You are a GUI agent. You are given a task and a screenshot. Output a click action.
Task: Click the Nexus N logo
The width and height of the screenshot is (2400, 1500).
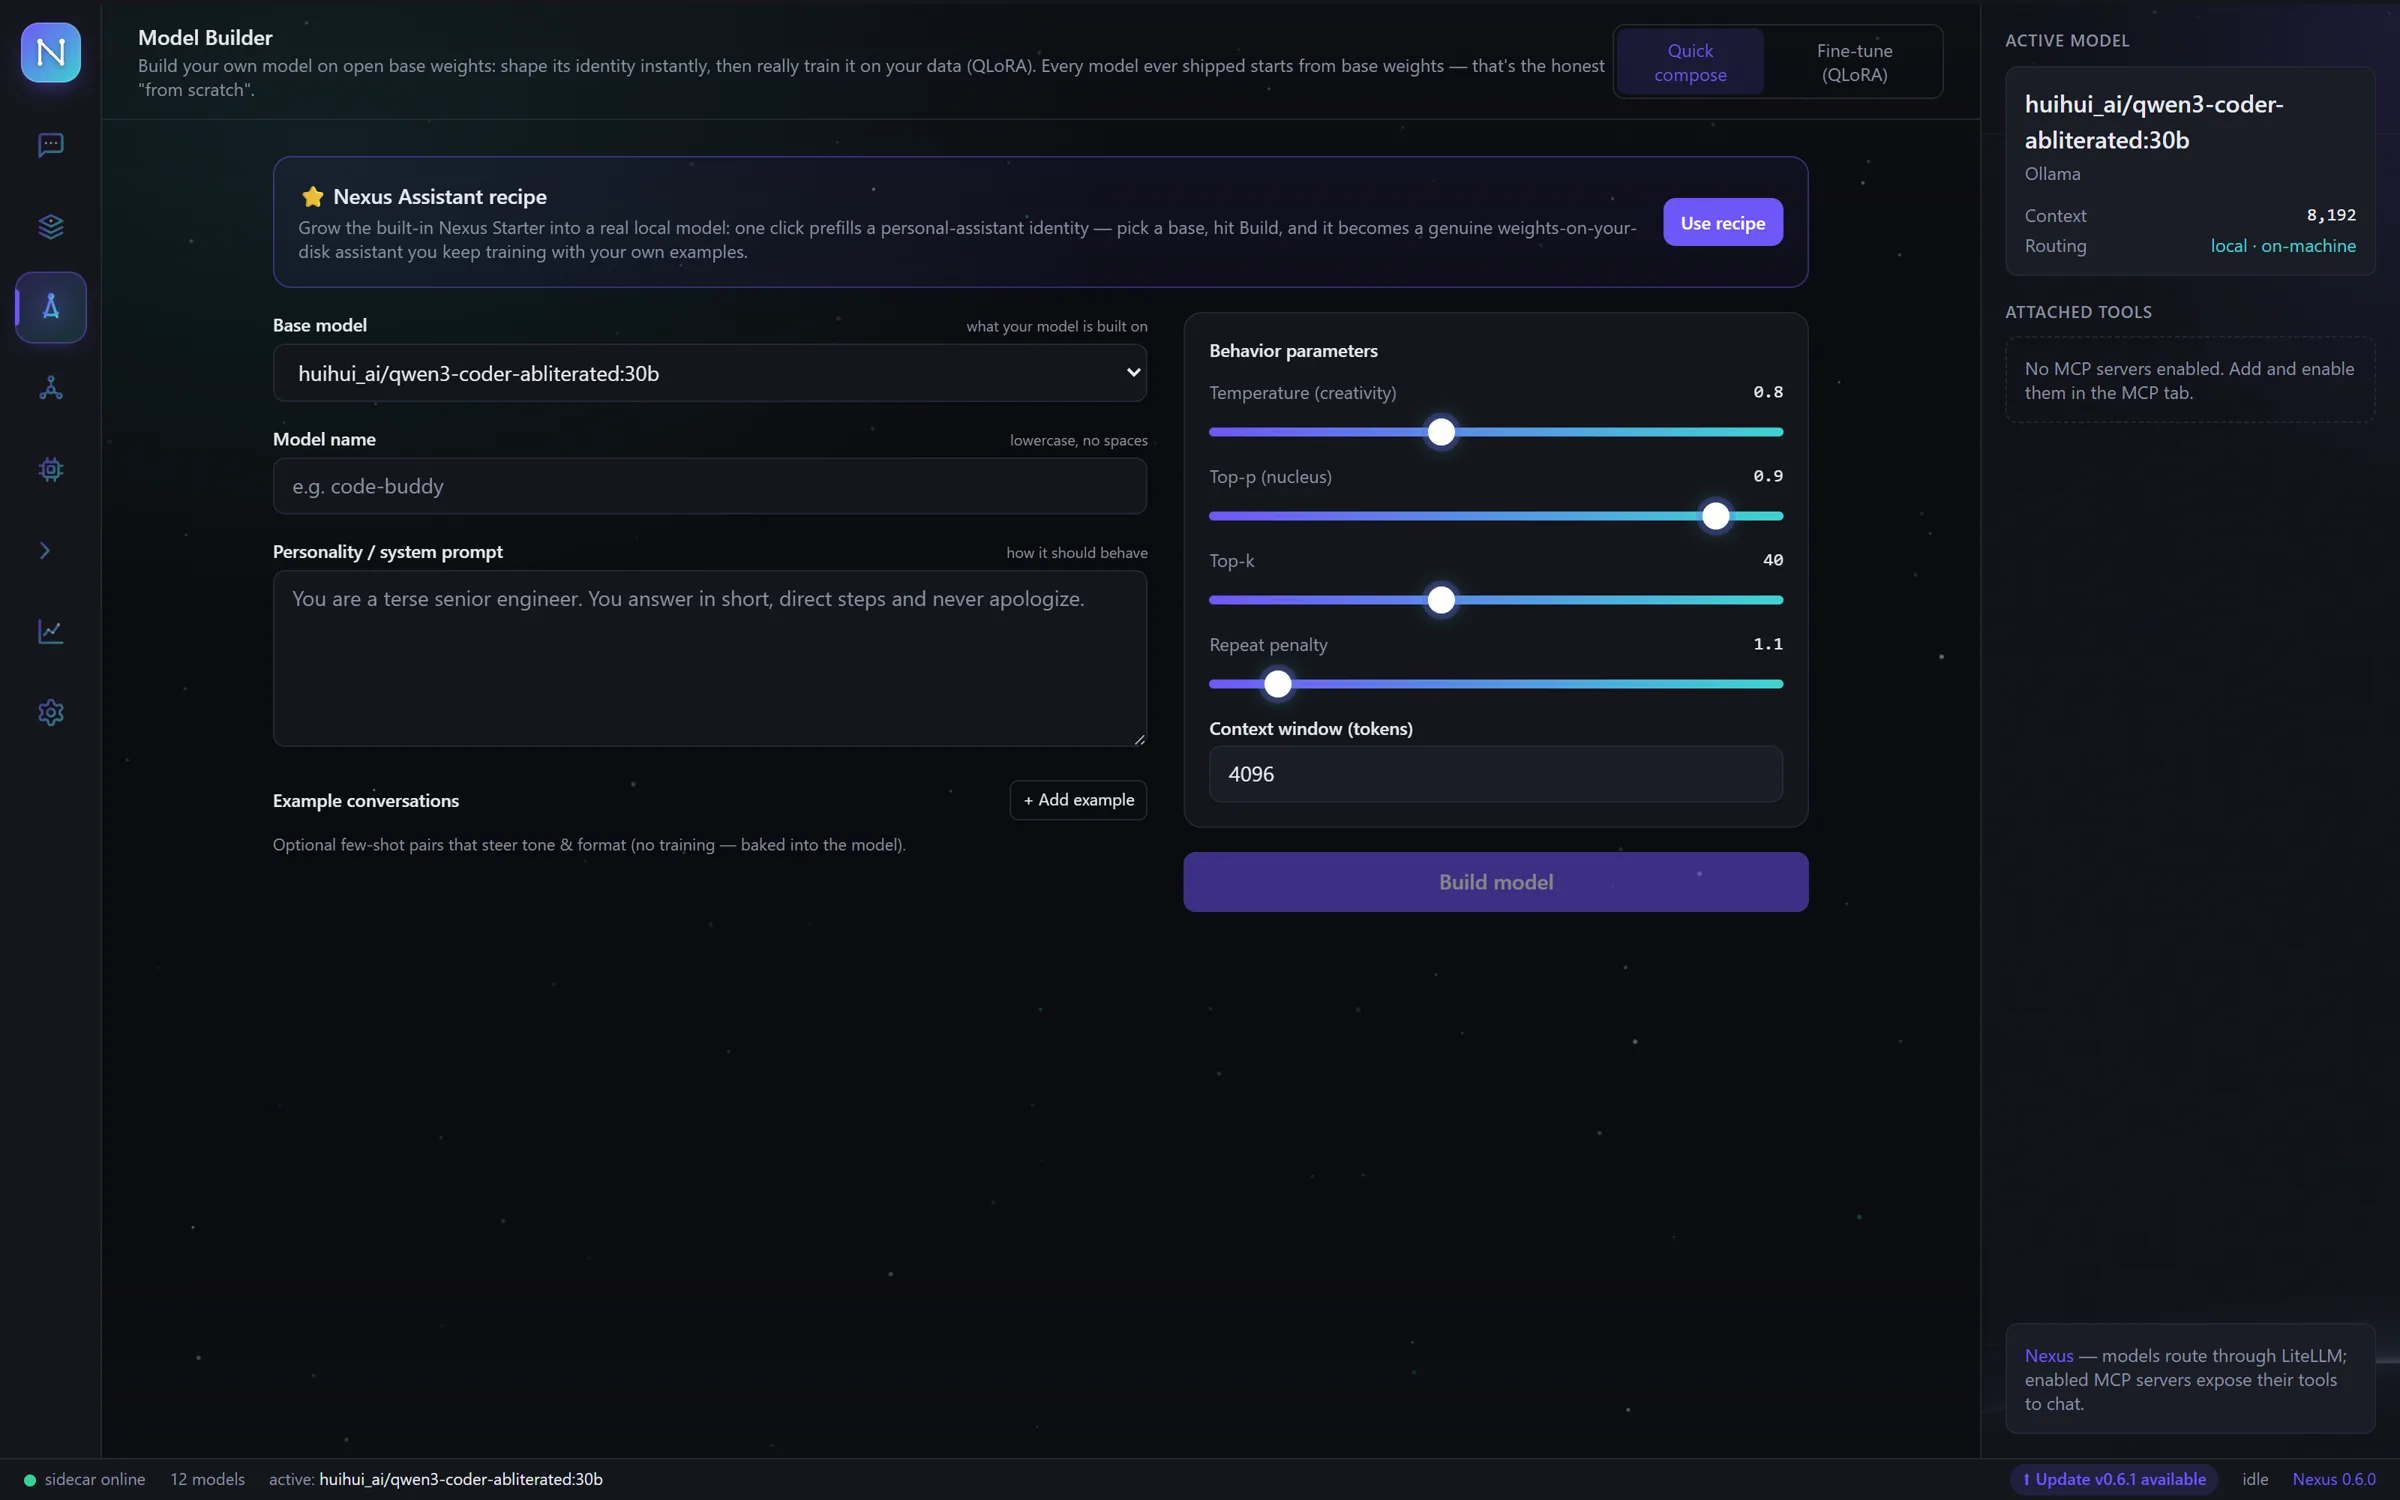(x=51, y=52)
